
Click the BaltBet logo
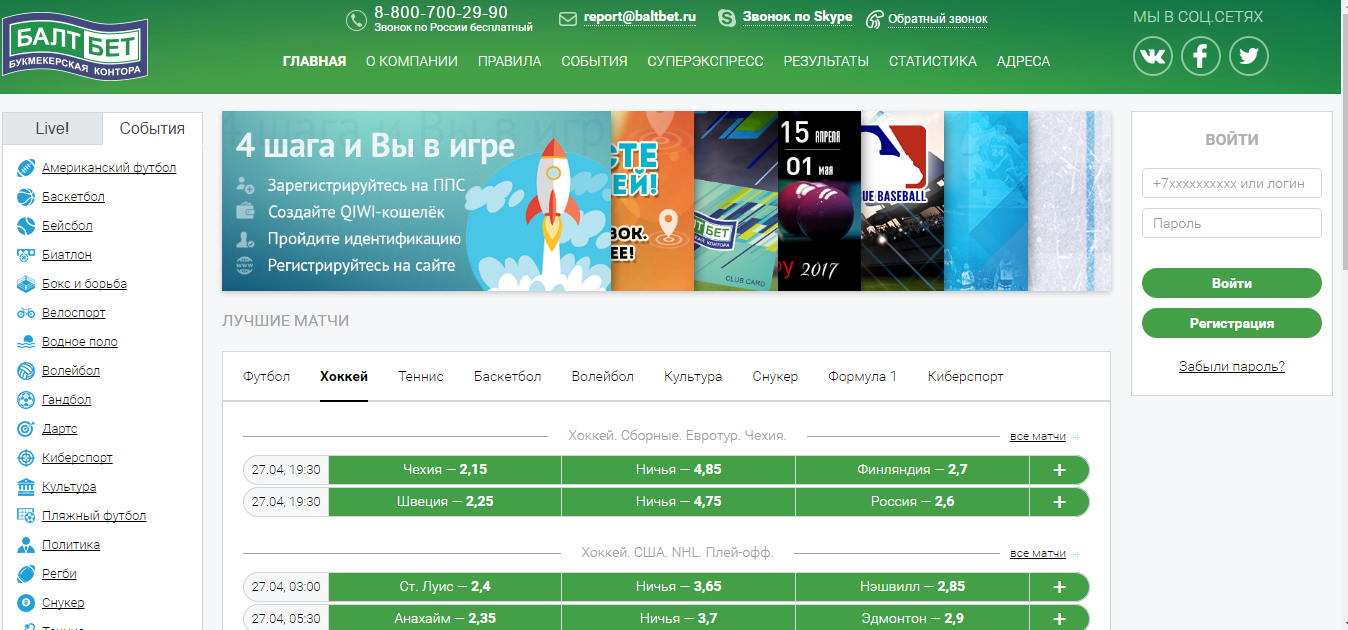(75, 47)
